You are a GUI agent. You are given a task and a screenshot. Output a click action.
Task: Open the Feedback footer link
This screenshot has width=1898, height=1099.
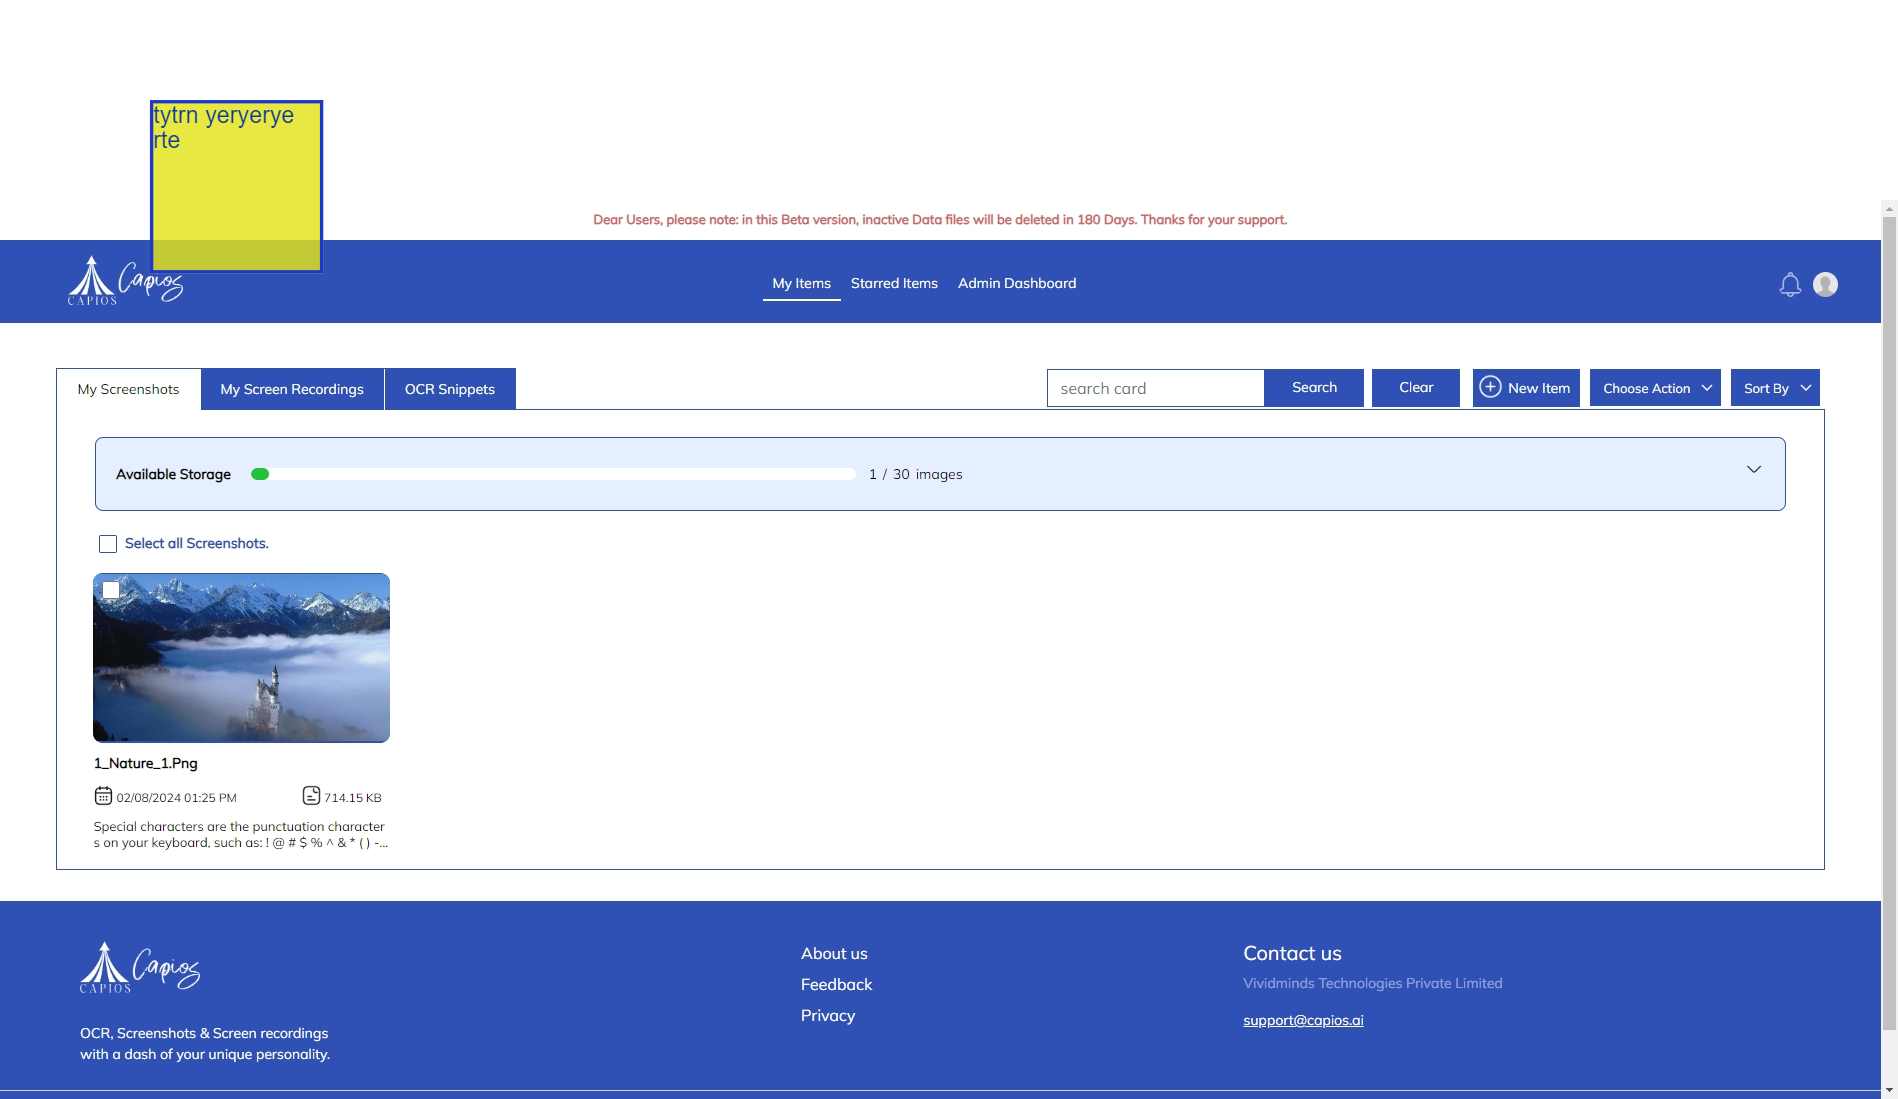click(x=836, y=985)
